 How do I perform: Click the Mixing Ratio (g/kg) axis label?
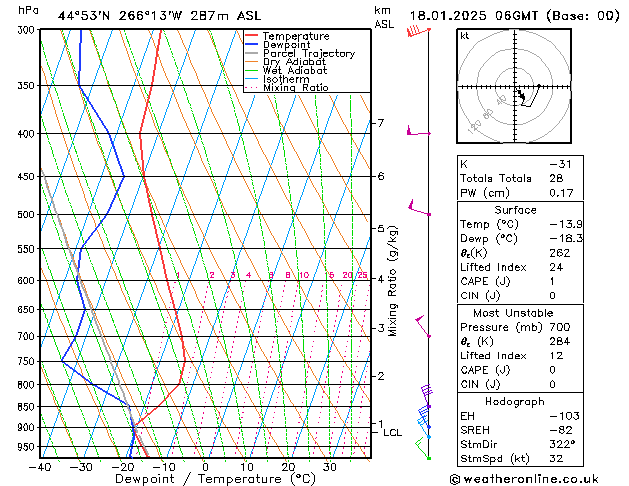point(392,281)
